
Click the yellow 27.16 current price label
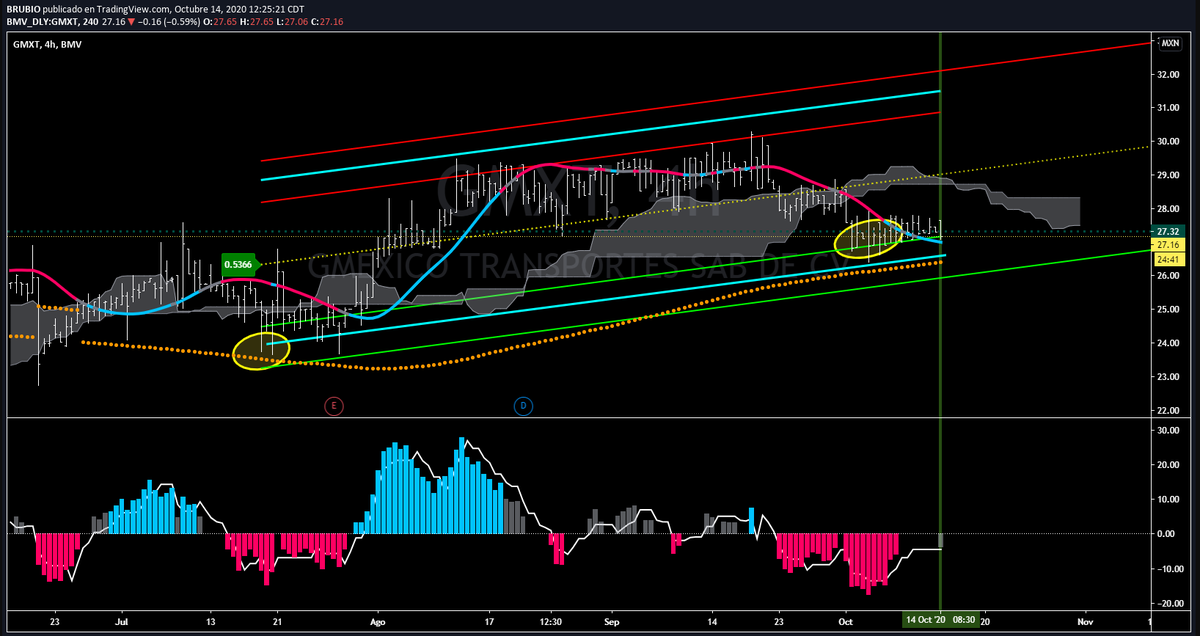[1167, 245]
